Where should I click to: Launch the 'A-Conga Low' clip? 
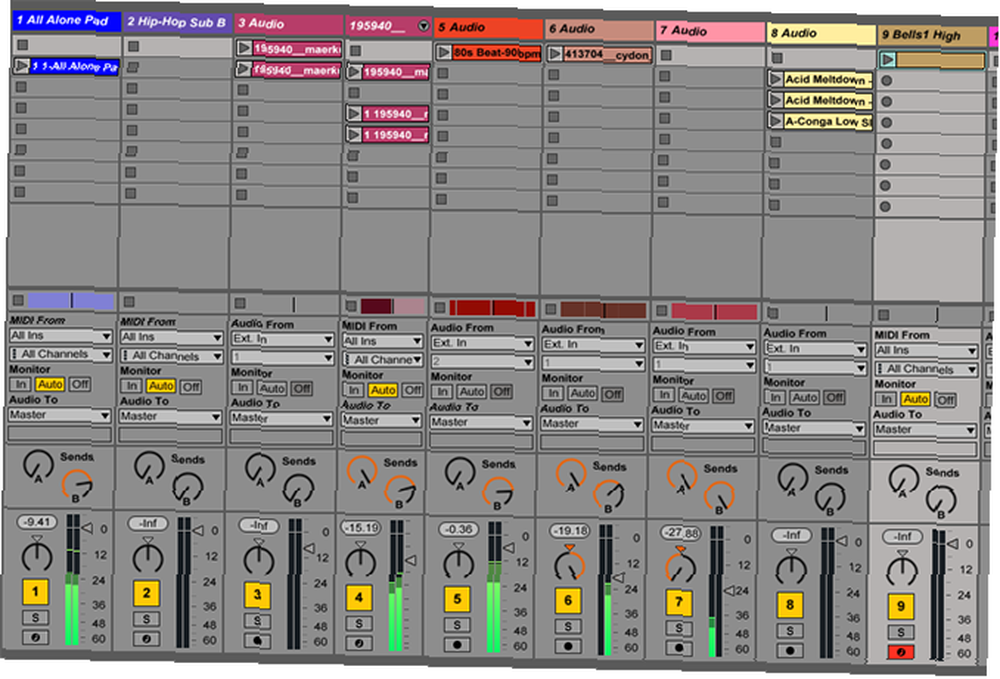point(776,120)
